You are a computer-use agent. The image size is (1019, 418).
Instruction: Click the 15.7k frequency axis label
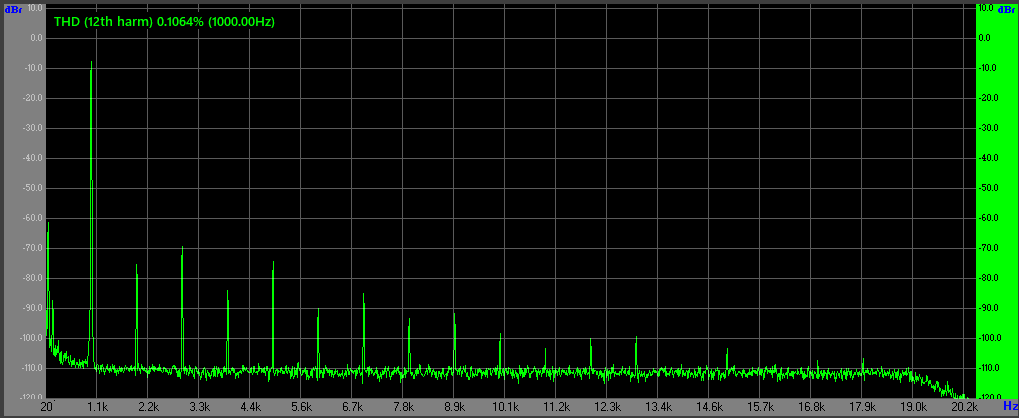pos(760,407)
